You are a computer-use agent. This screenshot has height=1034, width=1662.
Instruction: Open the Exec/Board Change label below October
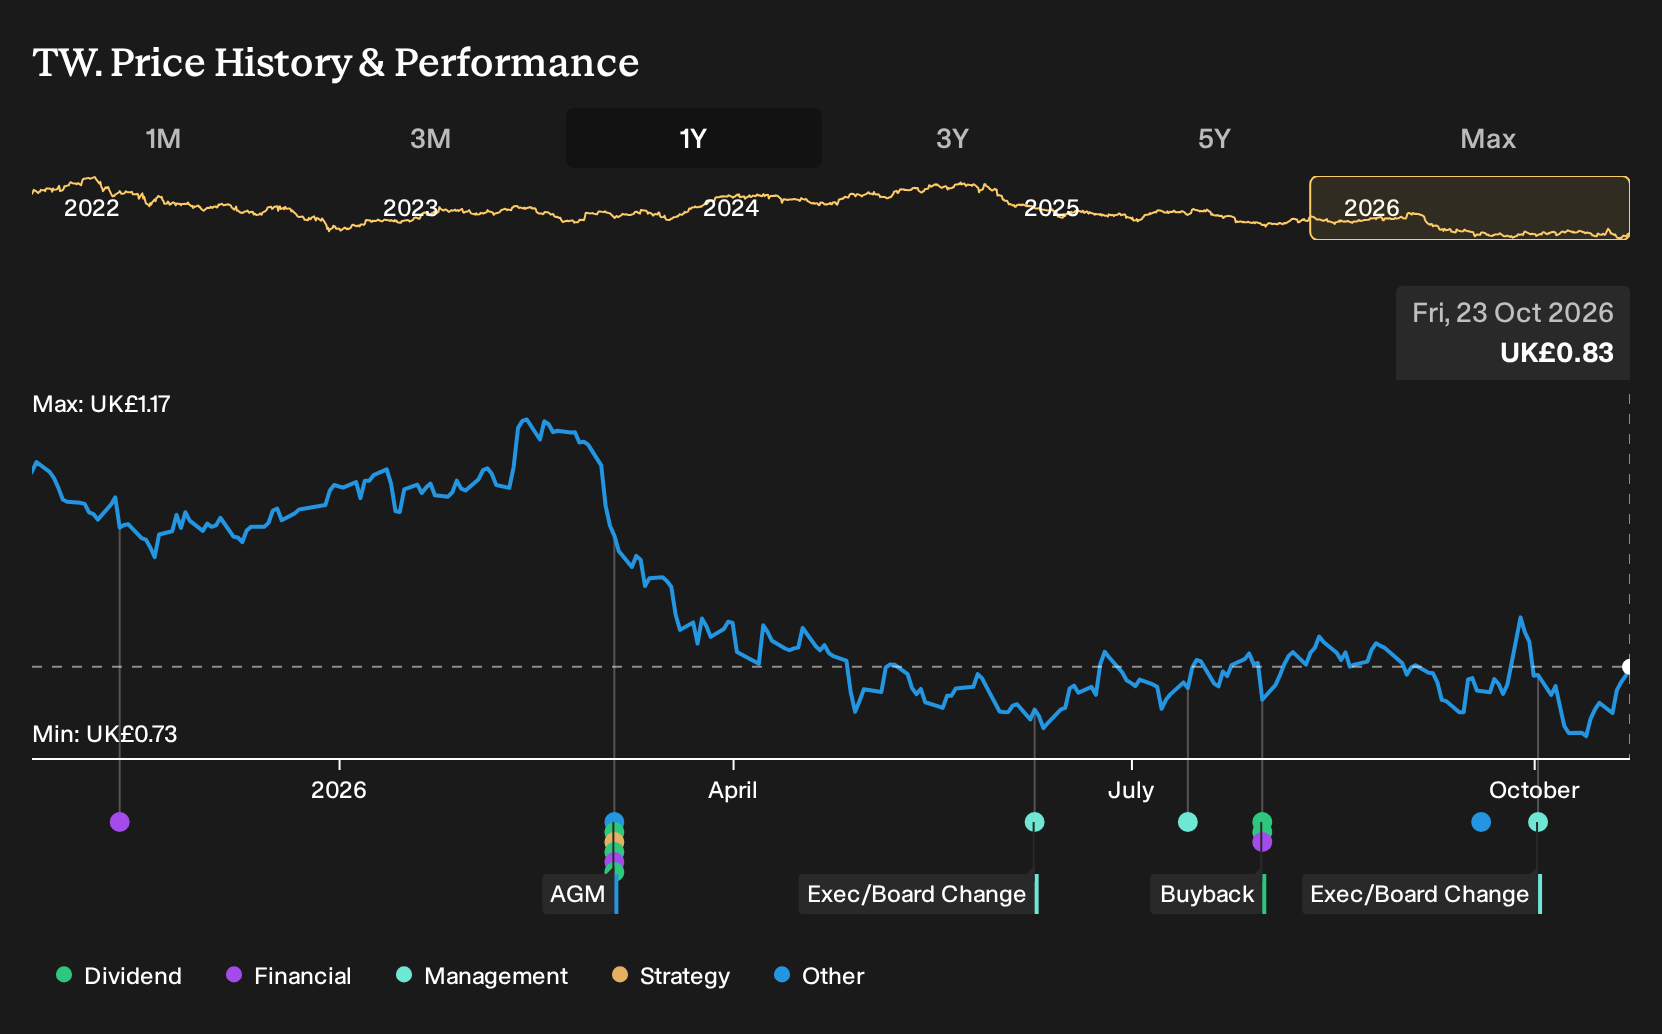[1421, 894]
